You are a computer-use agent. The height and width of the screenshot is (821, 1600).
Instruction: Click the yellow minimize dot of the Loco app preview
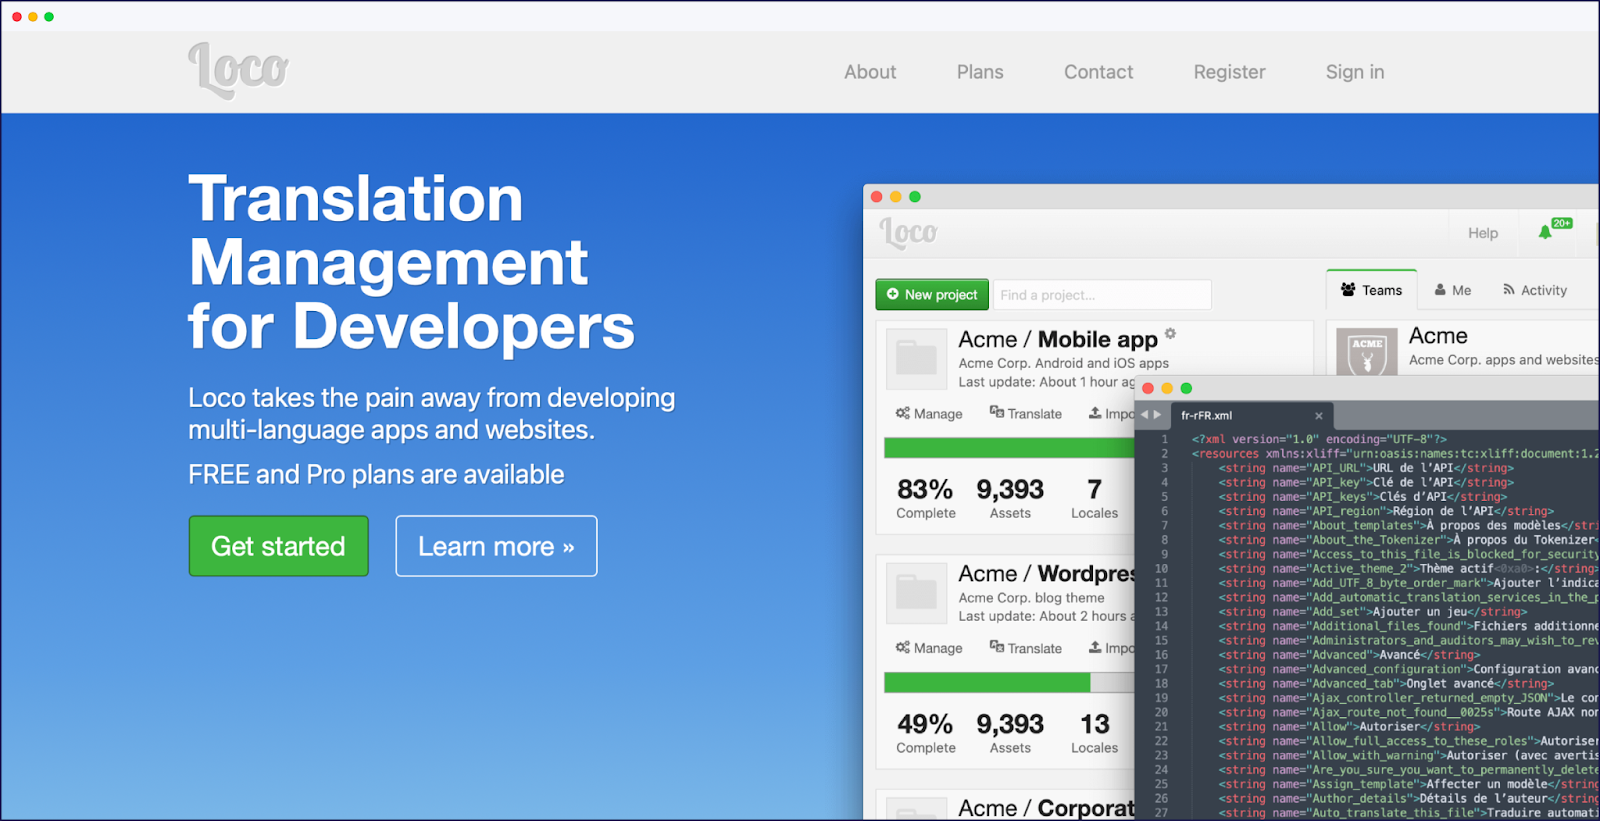[x=895, y=197]
